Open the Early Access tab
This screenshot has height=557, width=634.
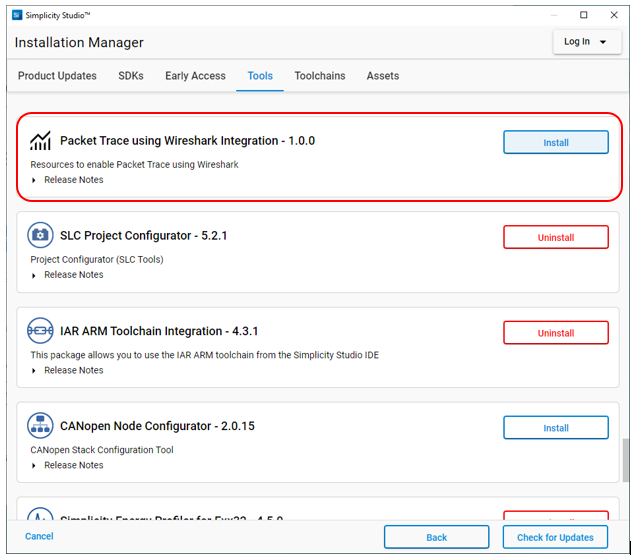(x=195, y=76)
